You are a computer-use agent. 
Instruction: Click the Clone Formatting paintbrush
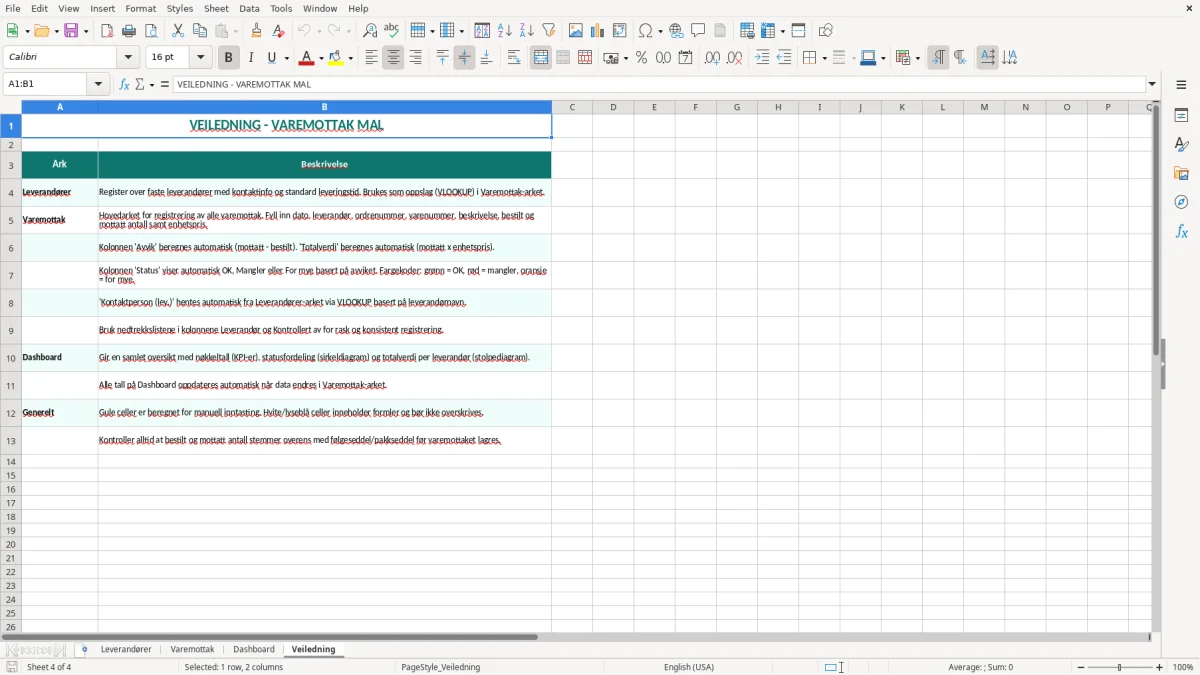tap(256, 31)
